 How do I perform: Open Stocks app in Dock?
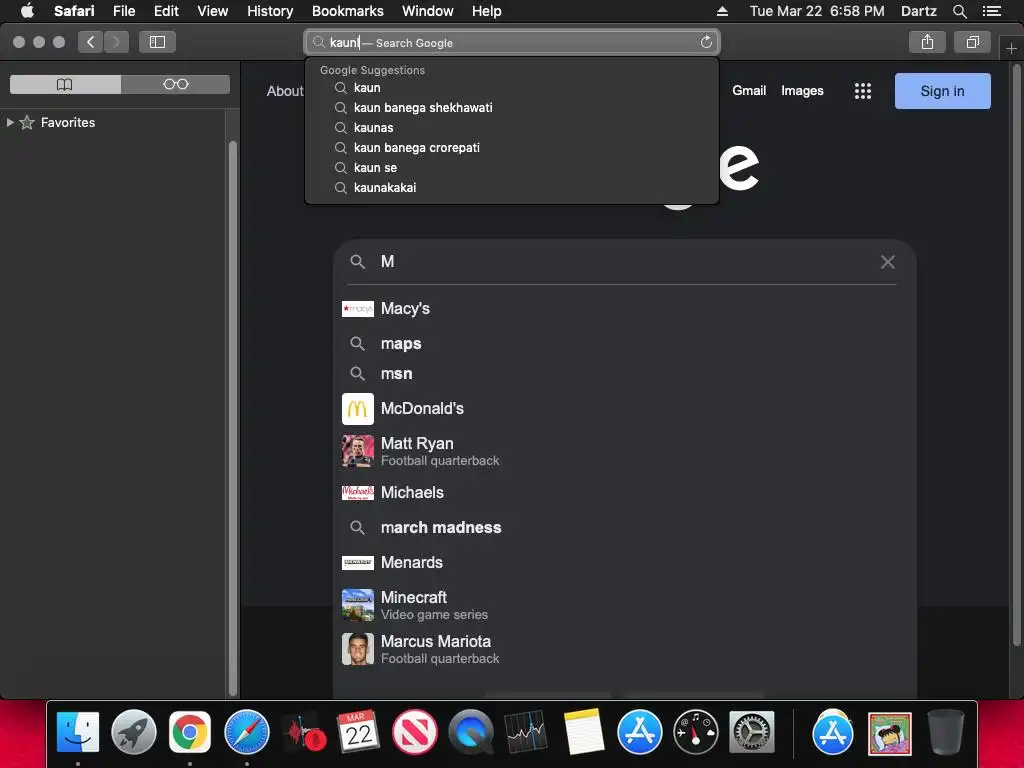(527, 732)
